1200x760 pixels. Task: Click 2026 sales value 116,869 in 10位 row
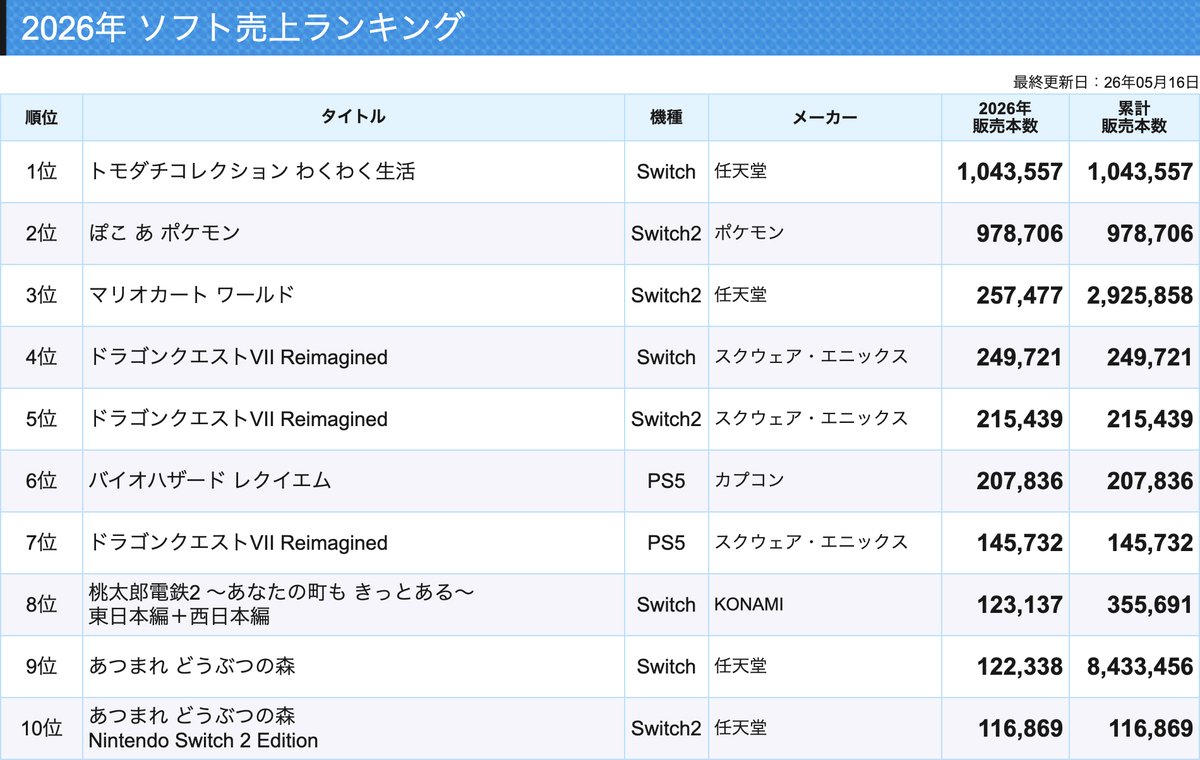[x=1020, y=729]
